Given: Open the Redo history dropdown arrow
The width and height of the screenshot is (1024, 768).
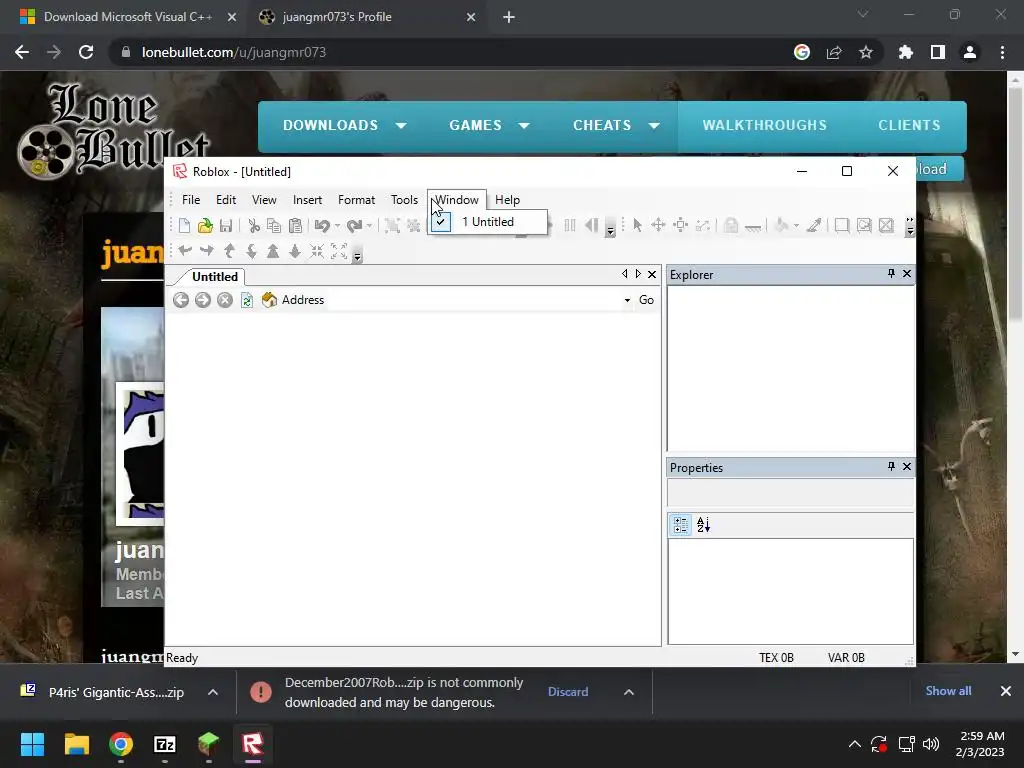Looking at the screenshot, I should coord(370,226).
